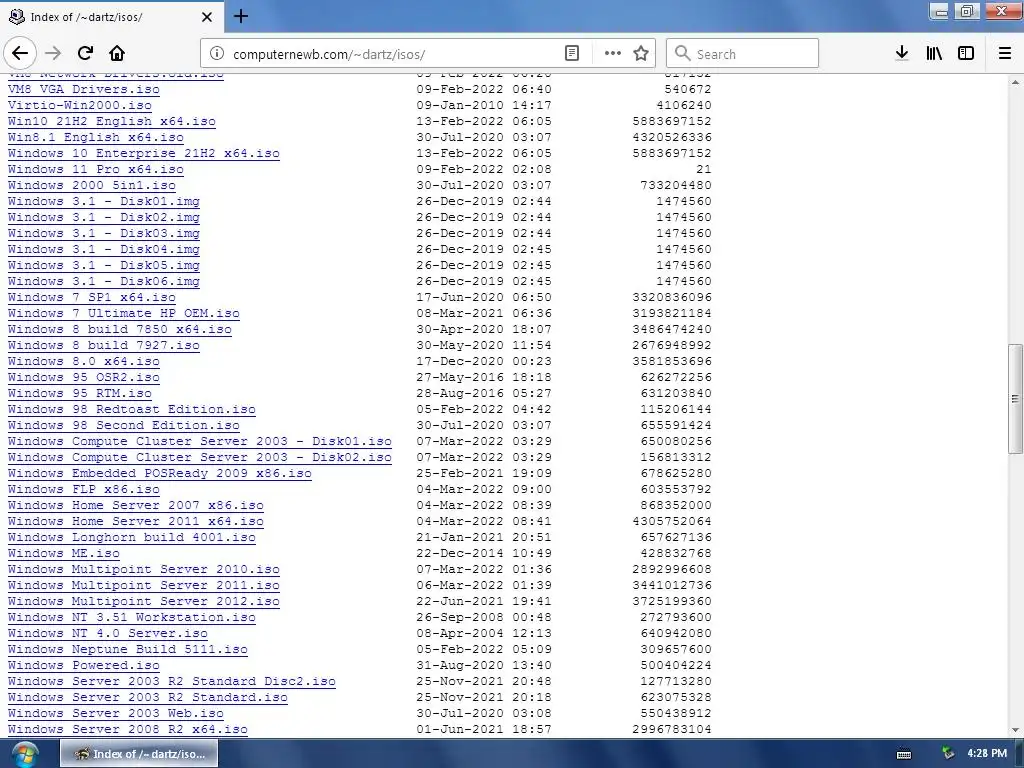Image resolution: width=1024 pixels, height=768 pixels.
Task: Click the scrollbar up arrow
Action: point(1015,82)
